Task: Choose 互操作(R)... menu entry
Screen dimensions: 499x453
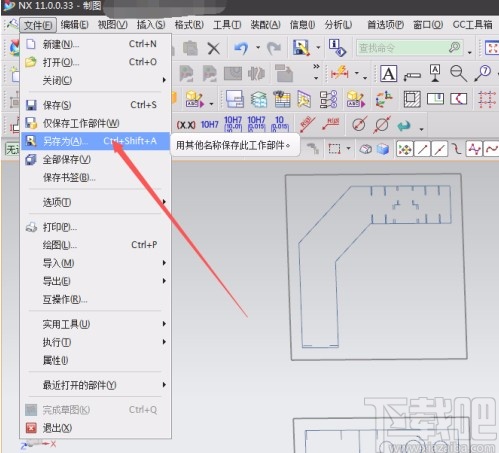Action: click(96, 299)
